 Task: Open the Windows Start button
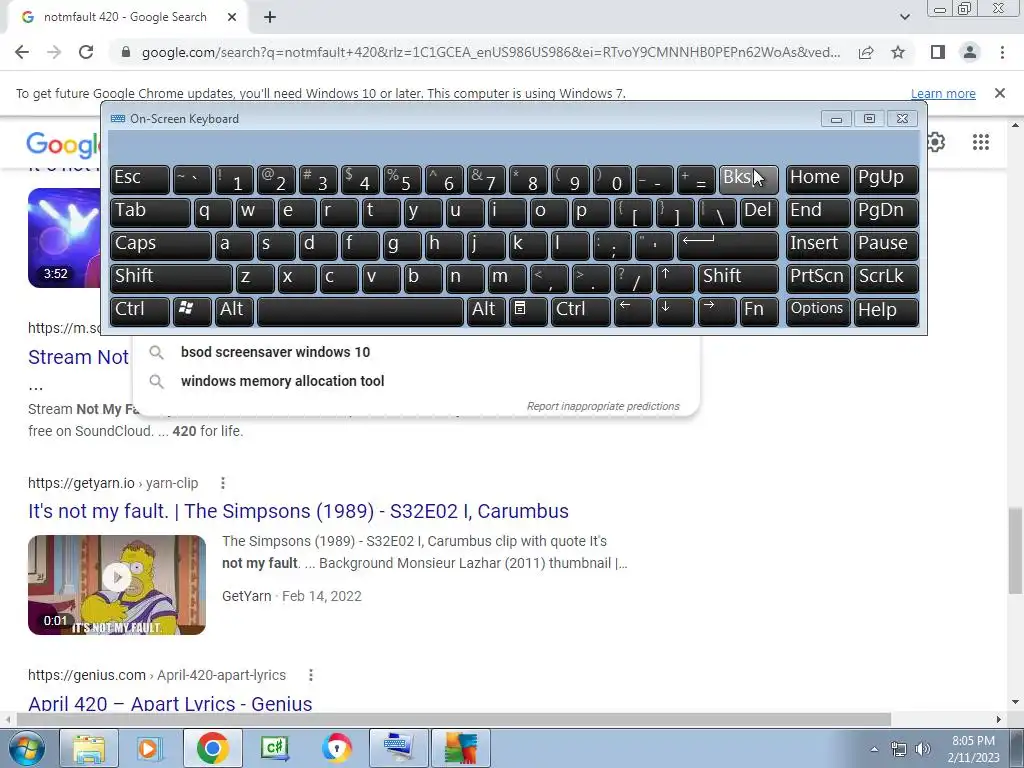[27, 748]
